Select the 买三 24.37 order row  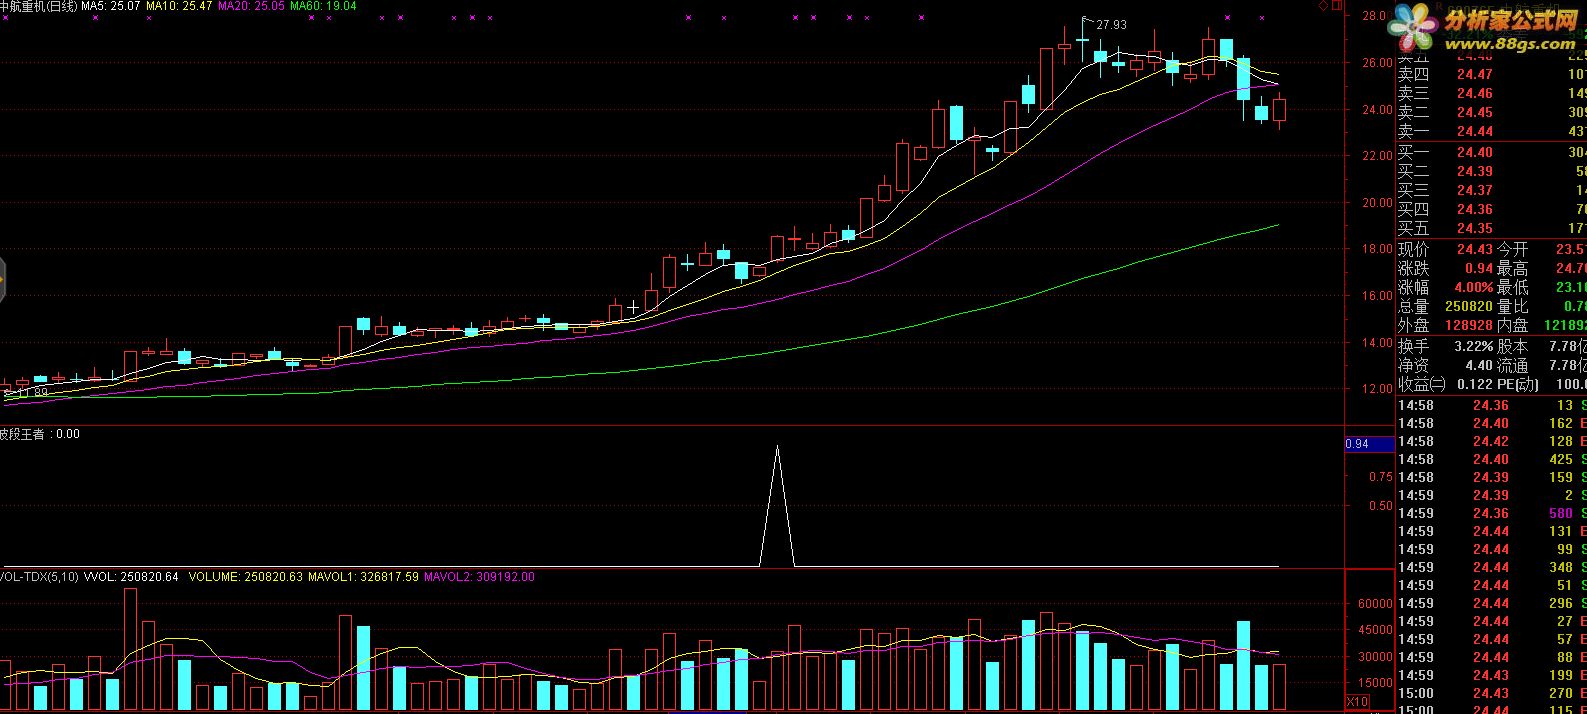[x=1491, y=190]
